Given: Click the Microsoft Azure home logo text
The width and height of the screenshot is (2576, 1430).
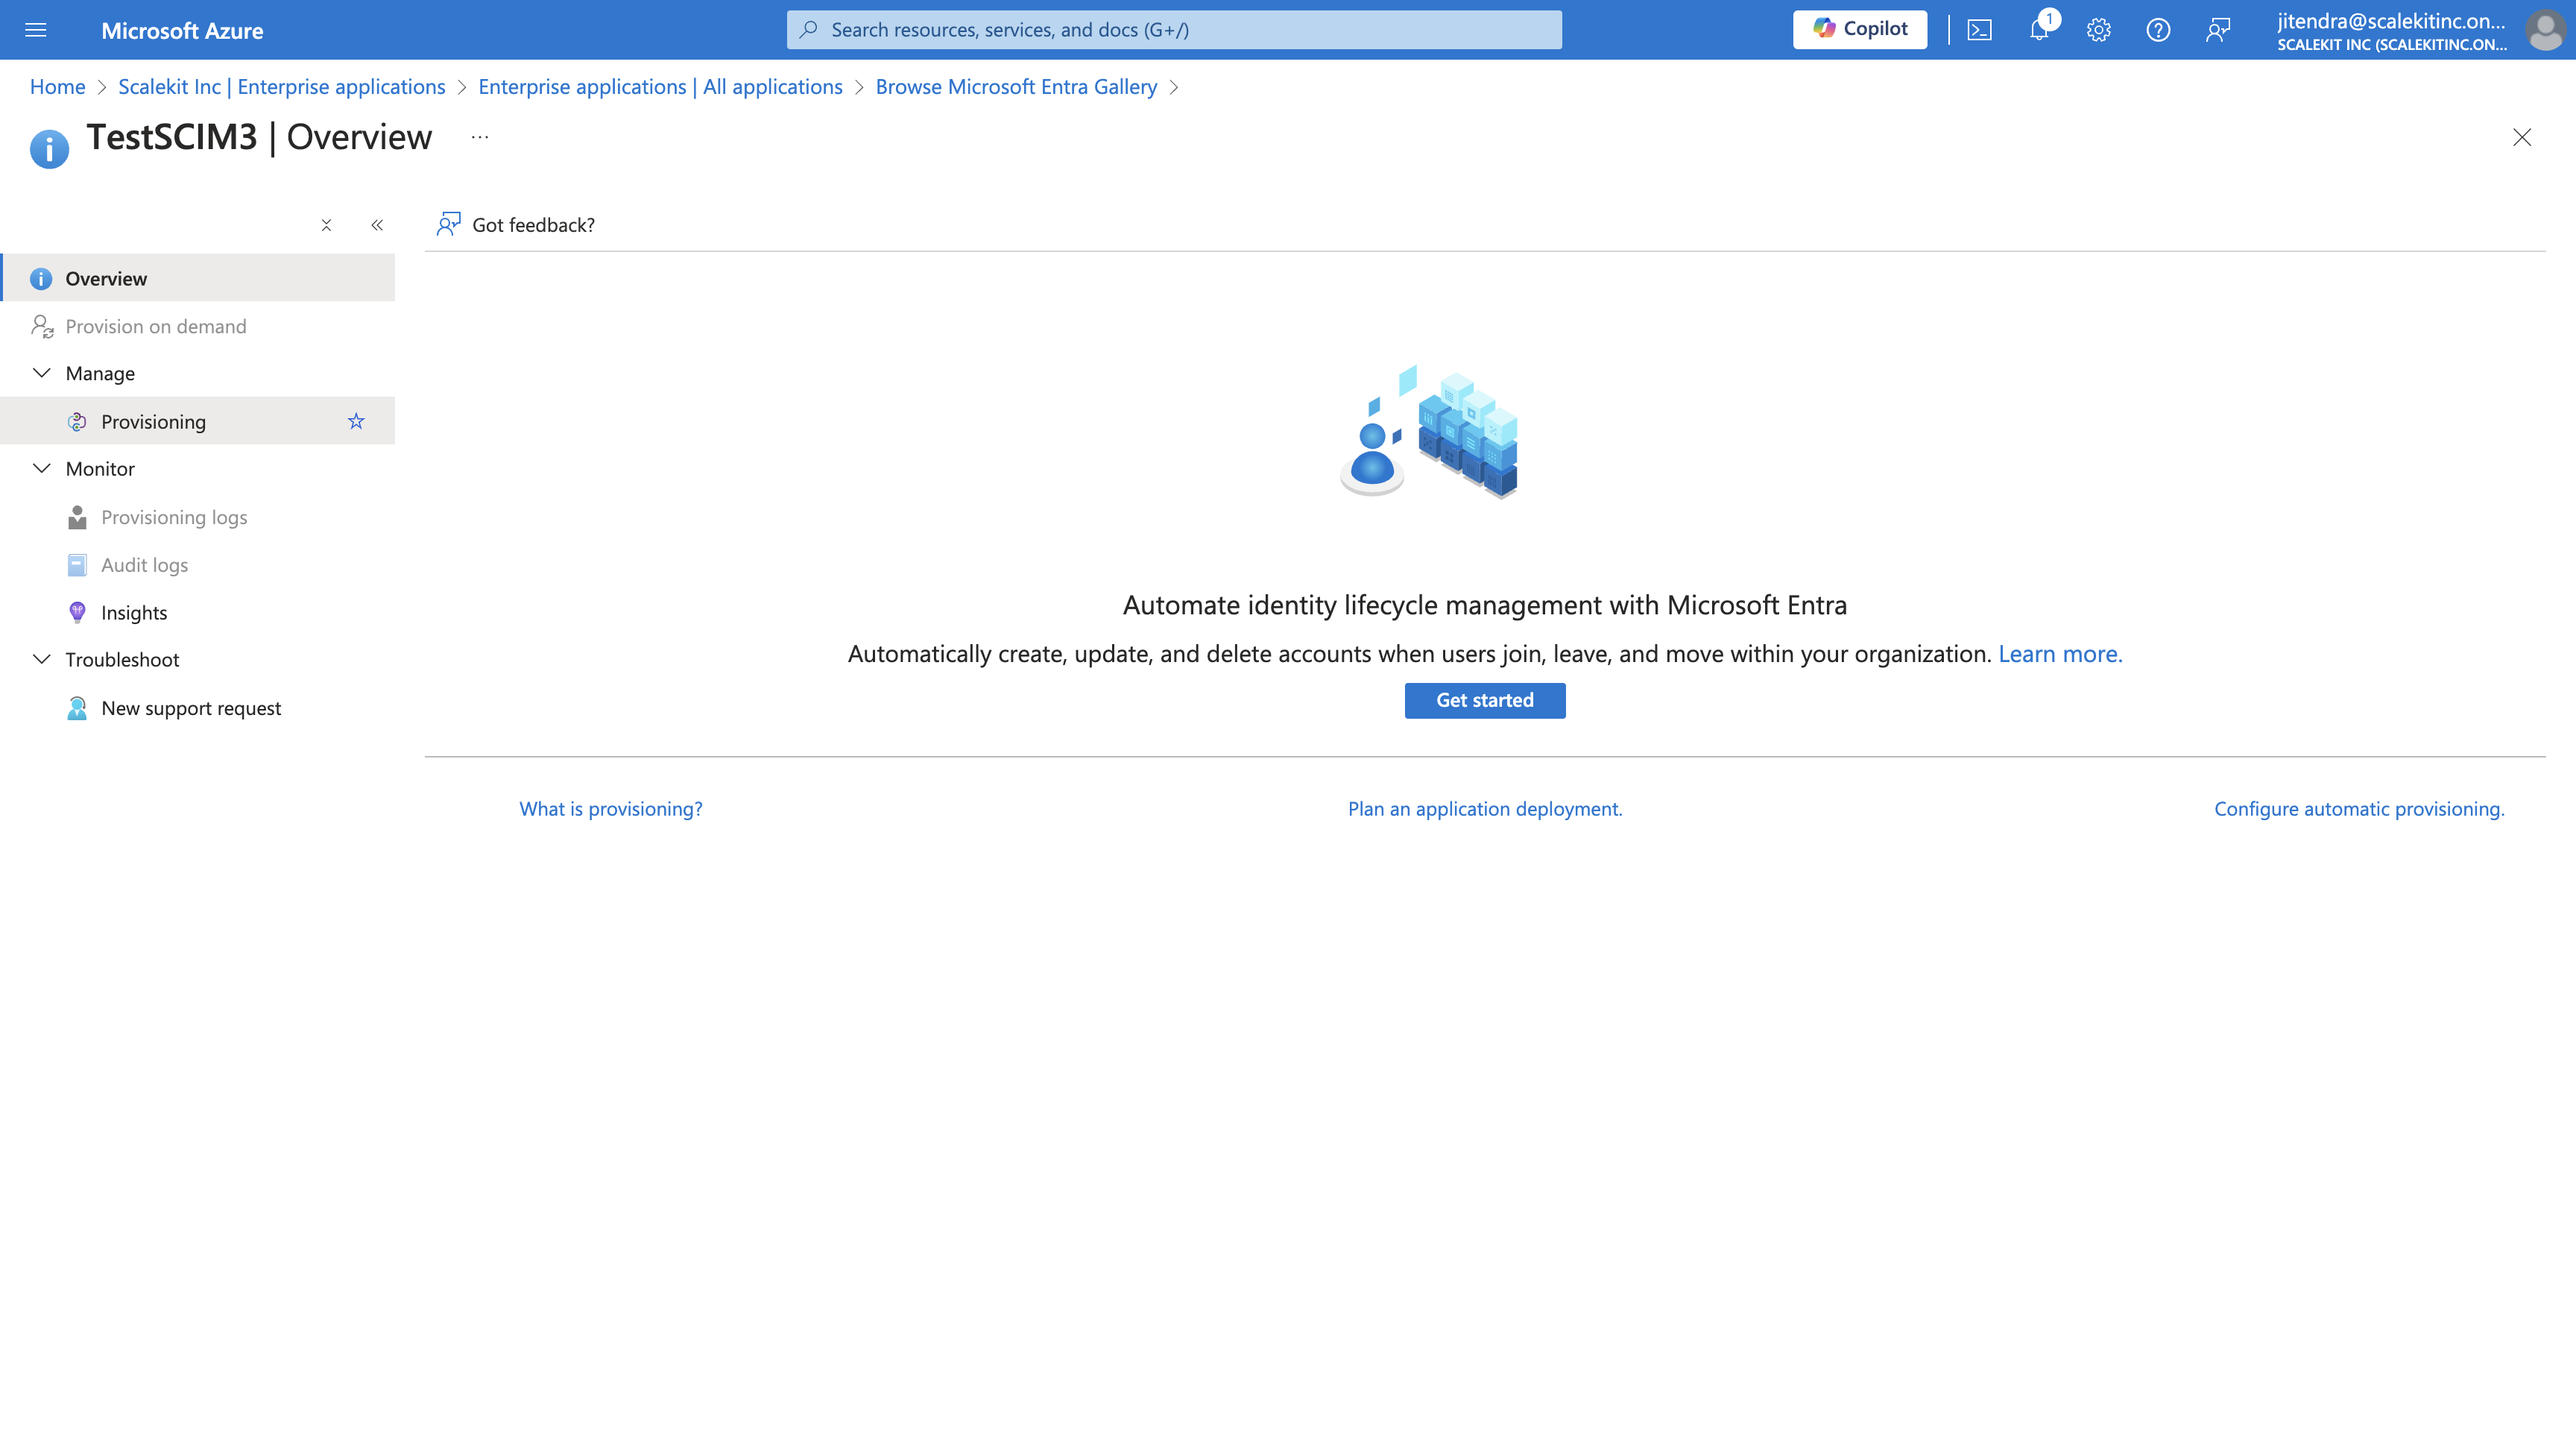Looking at the screenshot, I should point(182,30).
